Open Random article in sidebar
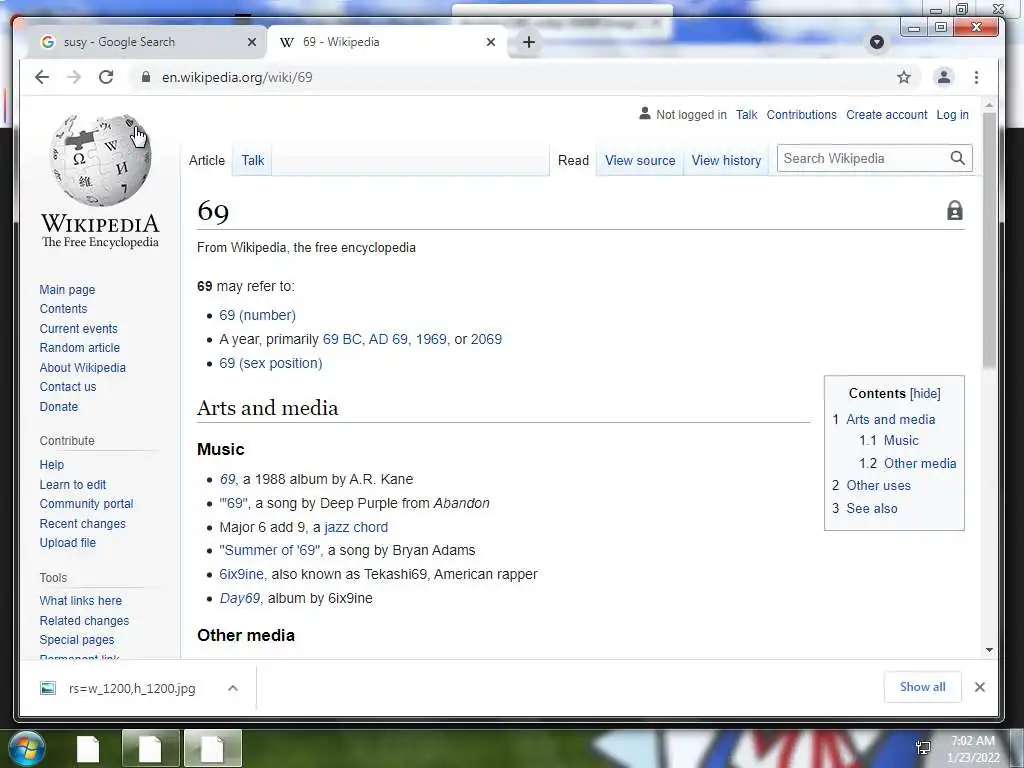The image size is (1024, 768). (x=80, y=347)
